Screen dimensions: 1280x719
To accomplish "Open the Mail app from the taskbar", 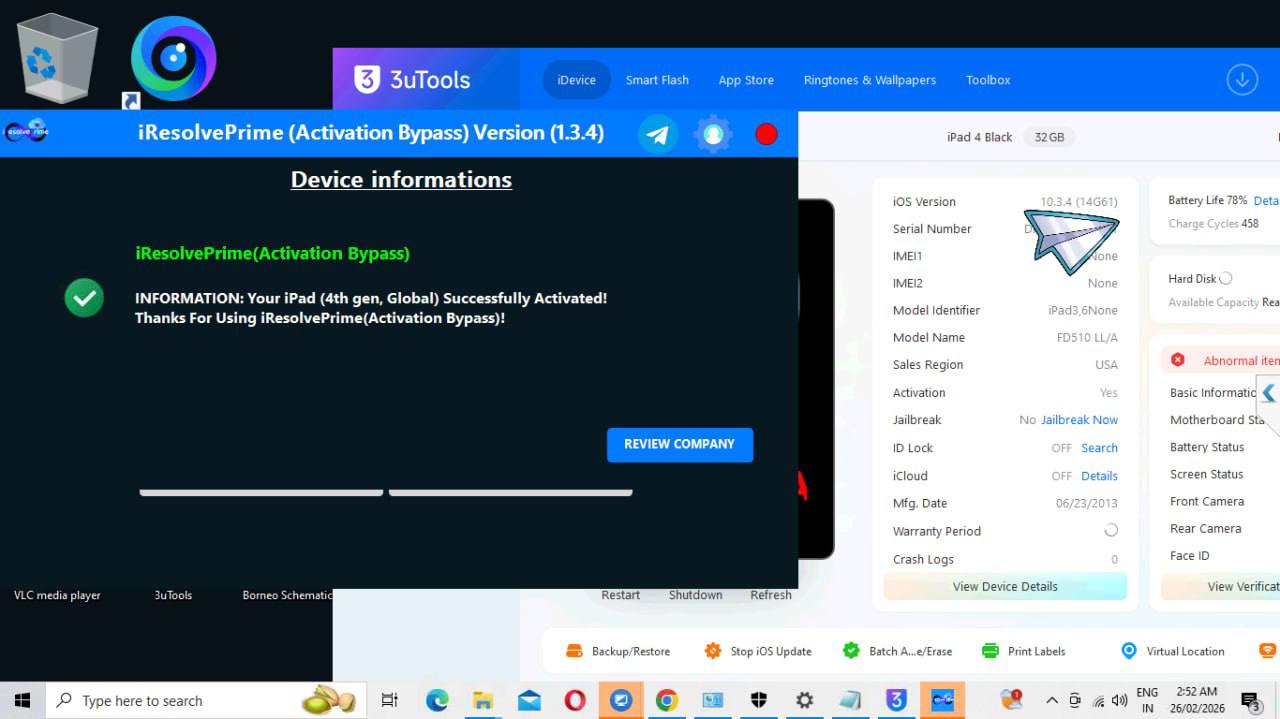I will [x=529, y=700].
